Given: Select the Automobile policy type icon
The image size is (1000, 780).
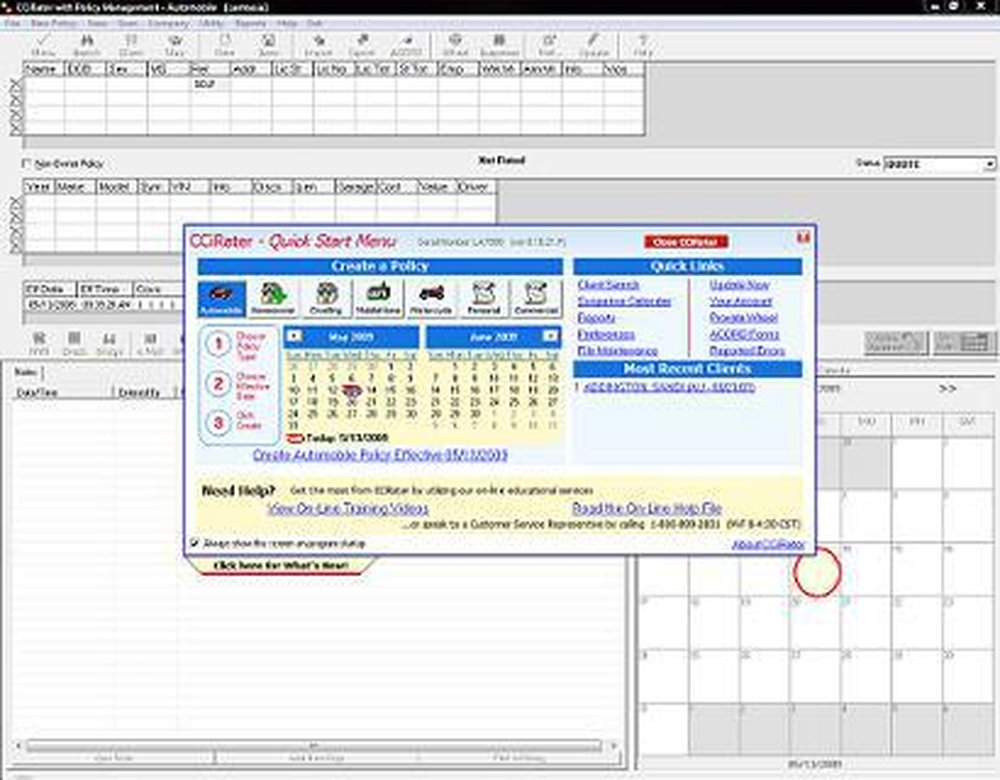Looking at the screenshot, I should tap(221, 298).
